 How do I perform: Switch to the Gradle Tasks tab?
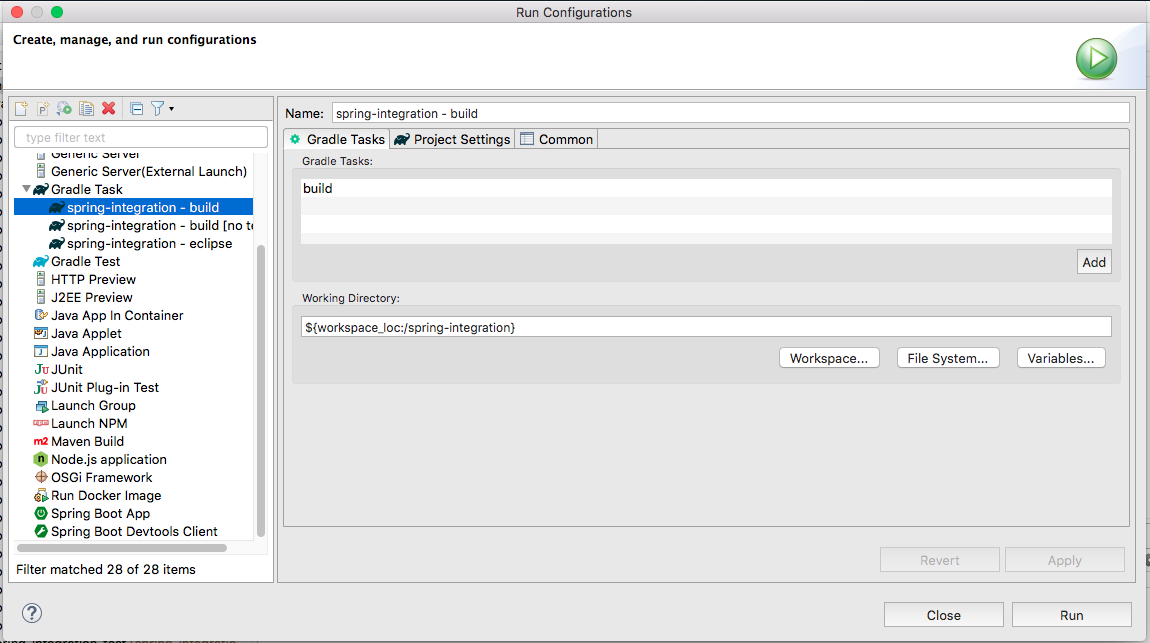point(337,139)
